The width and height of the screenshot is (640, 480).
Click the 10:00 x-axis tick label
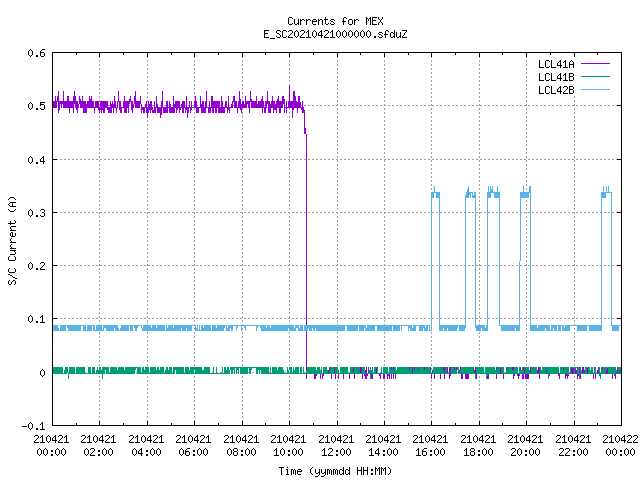[288, 452]
